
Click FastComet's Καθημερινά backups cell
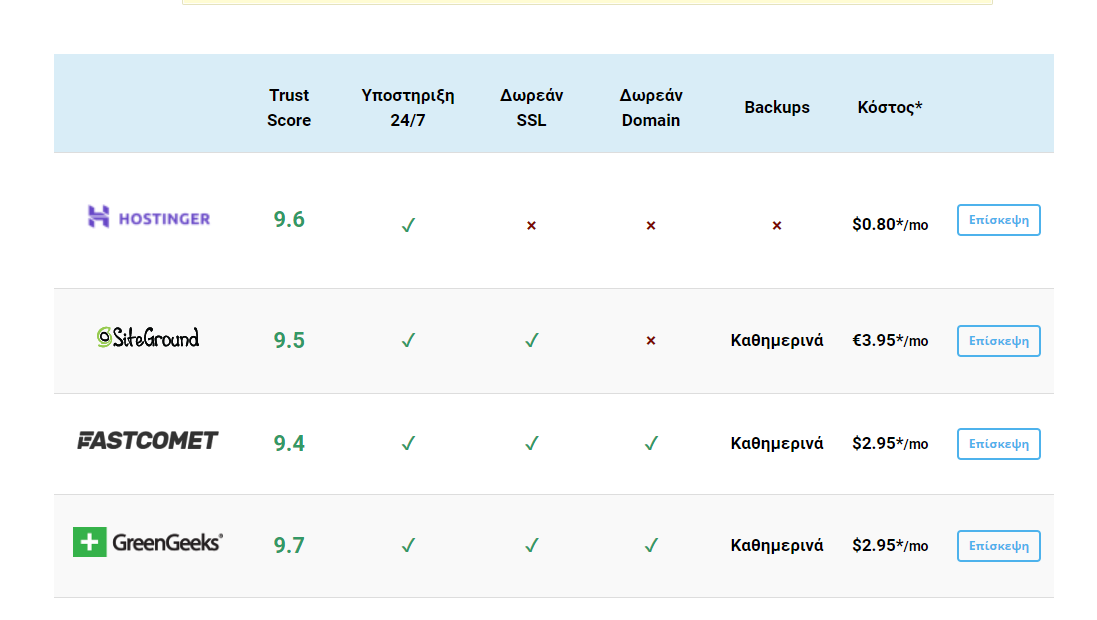[777, 444]
